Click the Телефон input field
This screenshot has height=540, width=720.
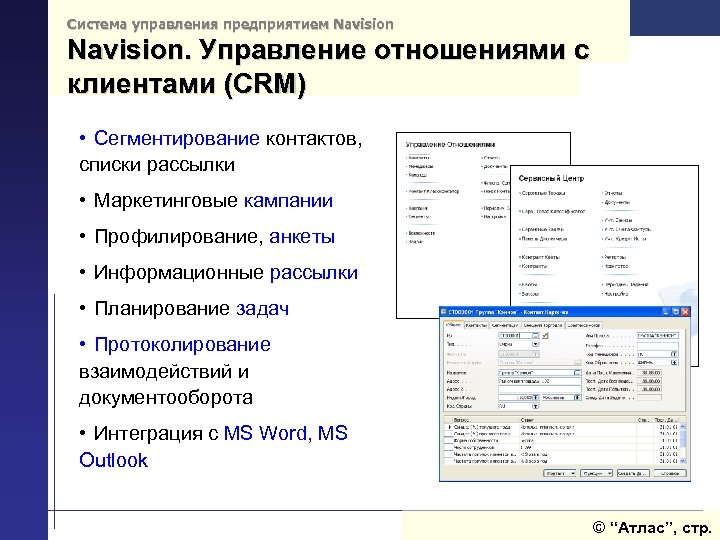[x=658, y=345]
